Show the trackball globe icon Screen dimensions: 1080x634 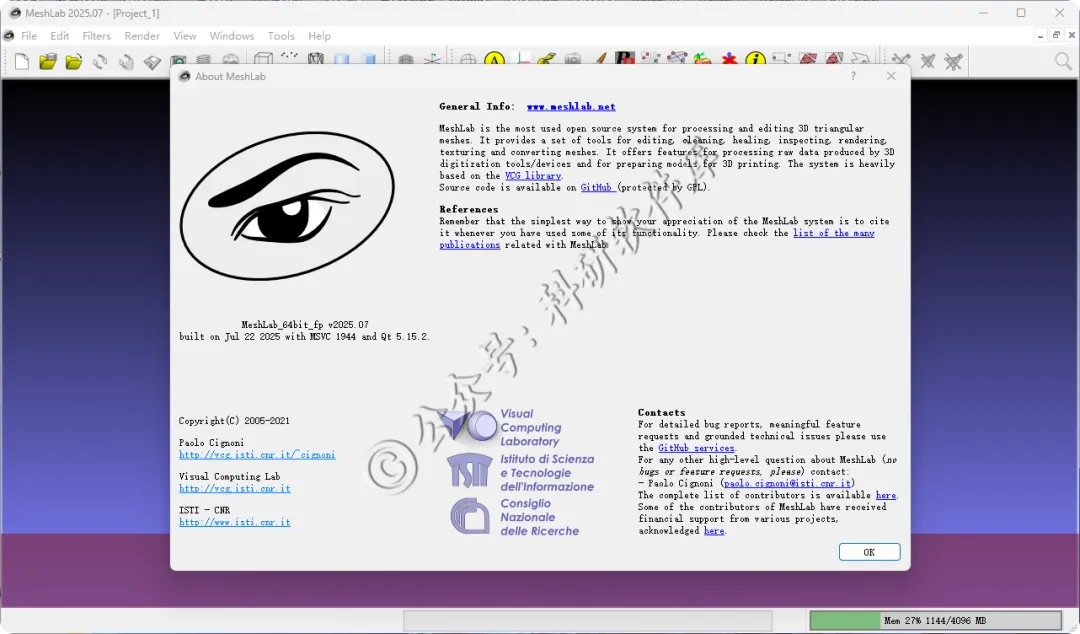click(x=468, y=60)
